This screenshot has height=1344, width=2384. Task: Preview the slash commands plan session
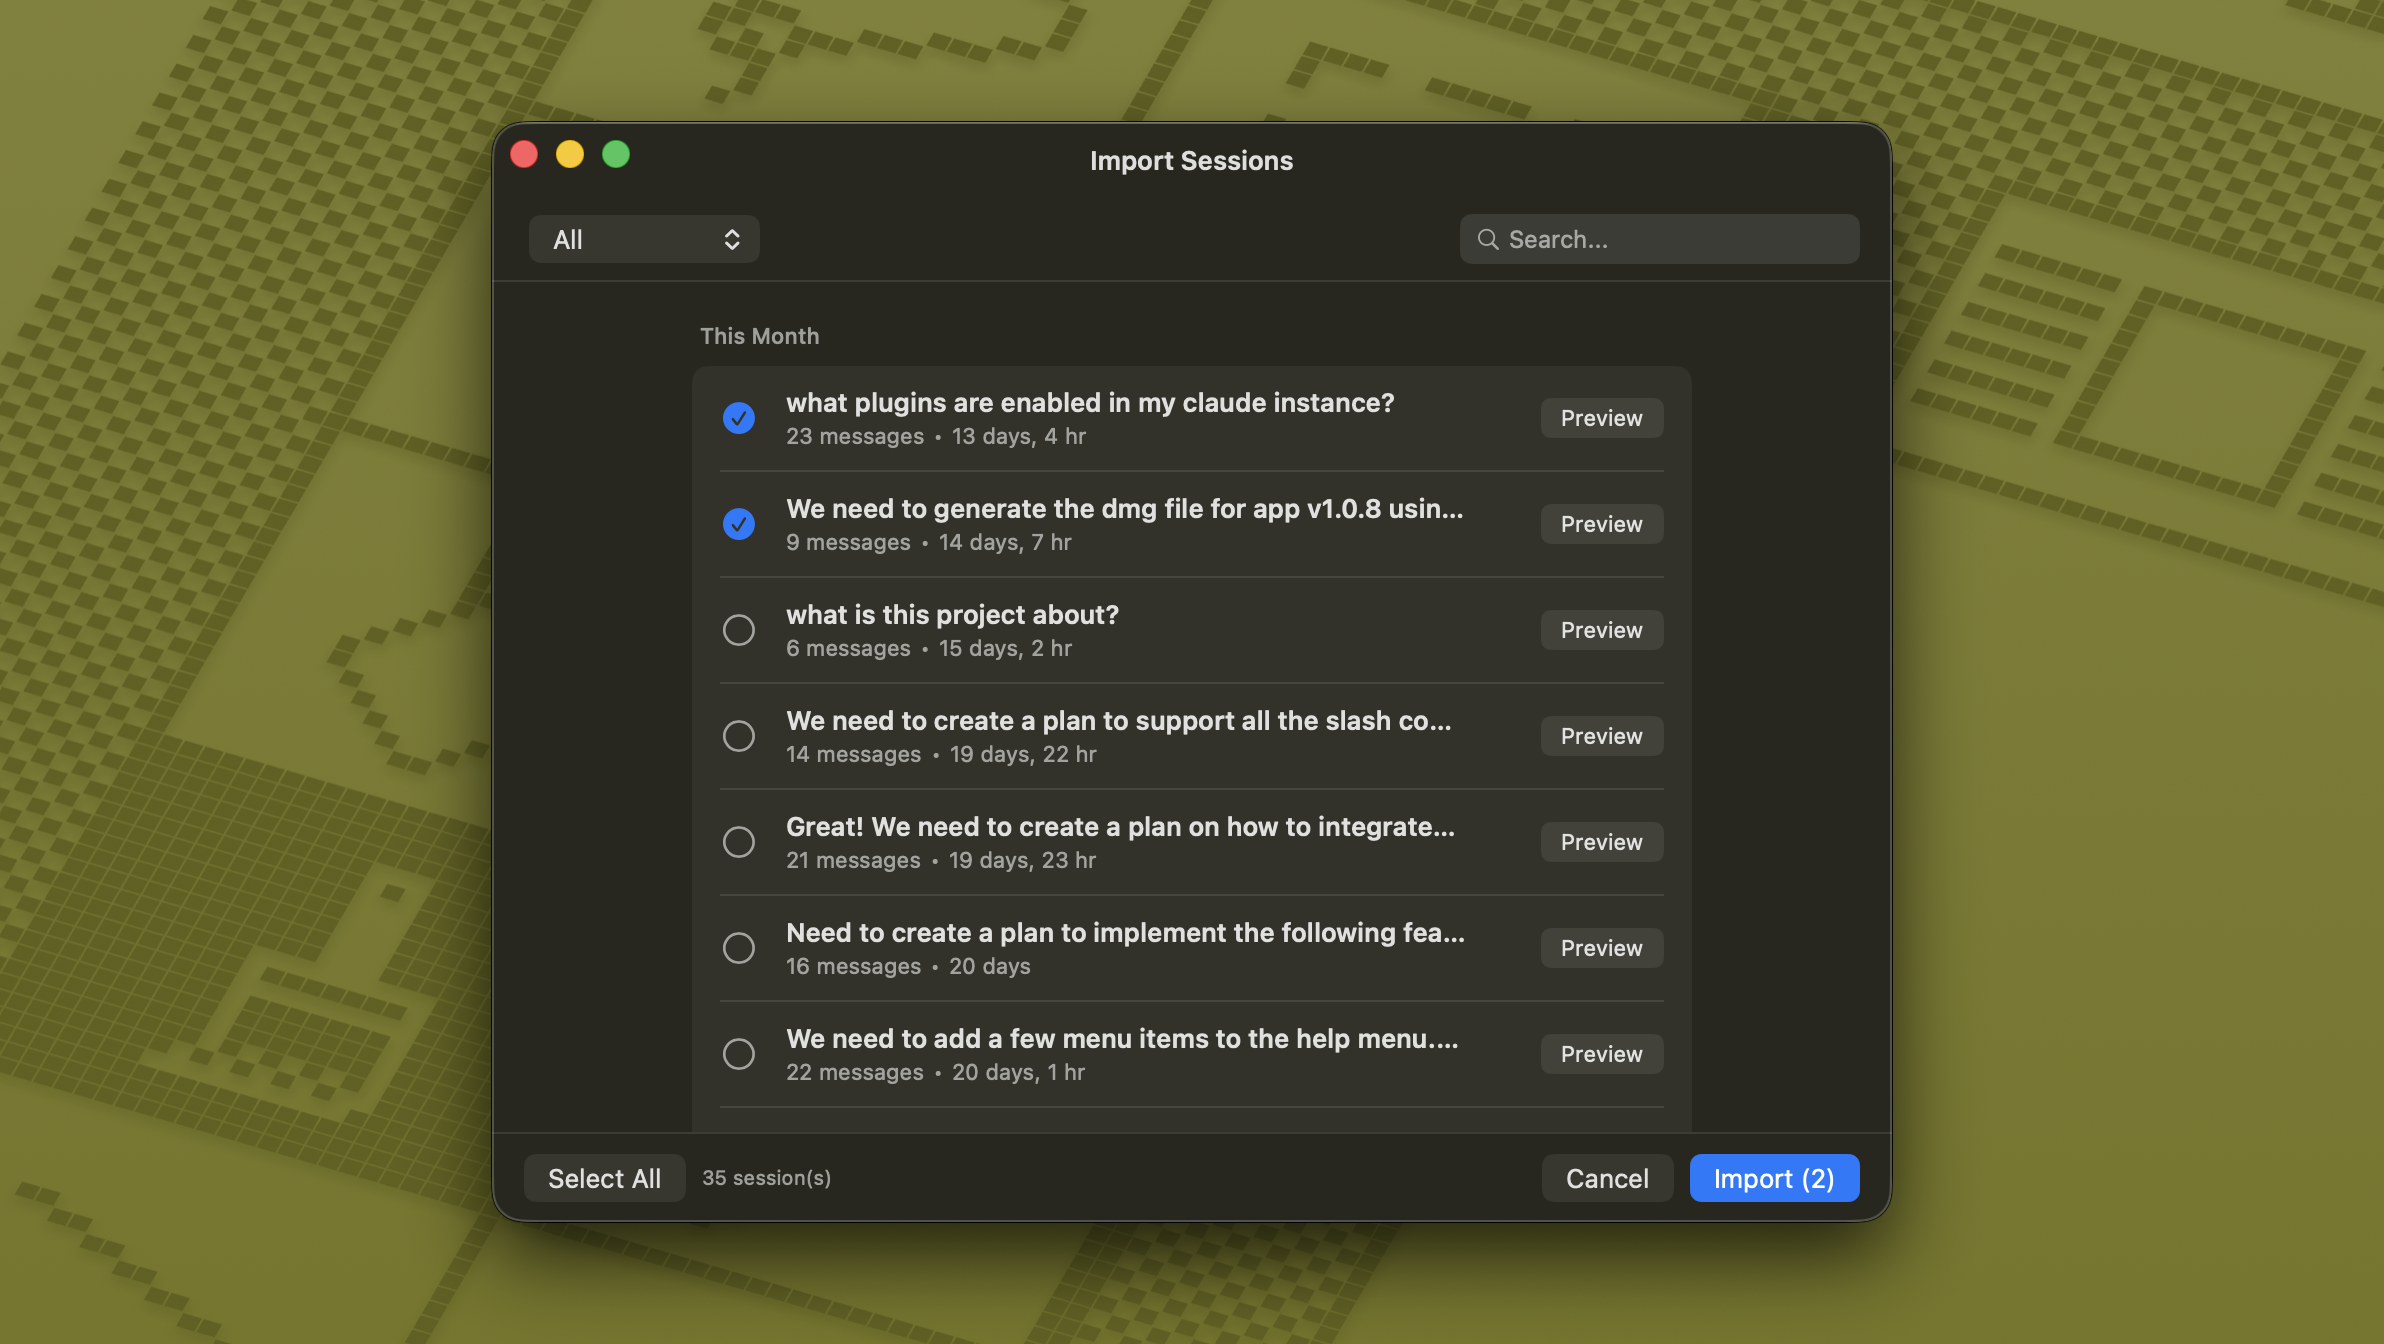[1600, 735]
